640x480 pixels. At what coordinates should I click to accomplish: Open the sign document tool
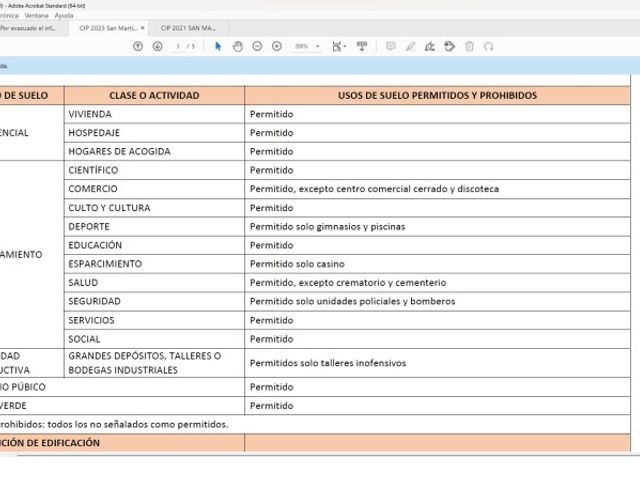pyautogui.click(x=430, y=47)
